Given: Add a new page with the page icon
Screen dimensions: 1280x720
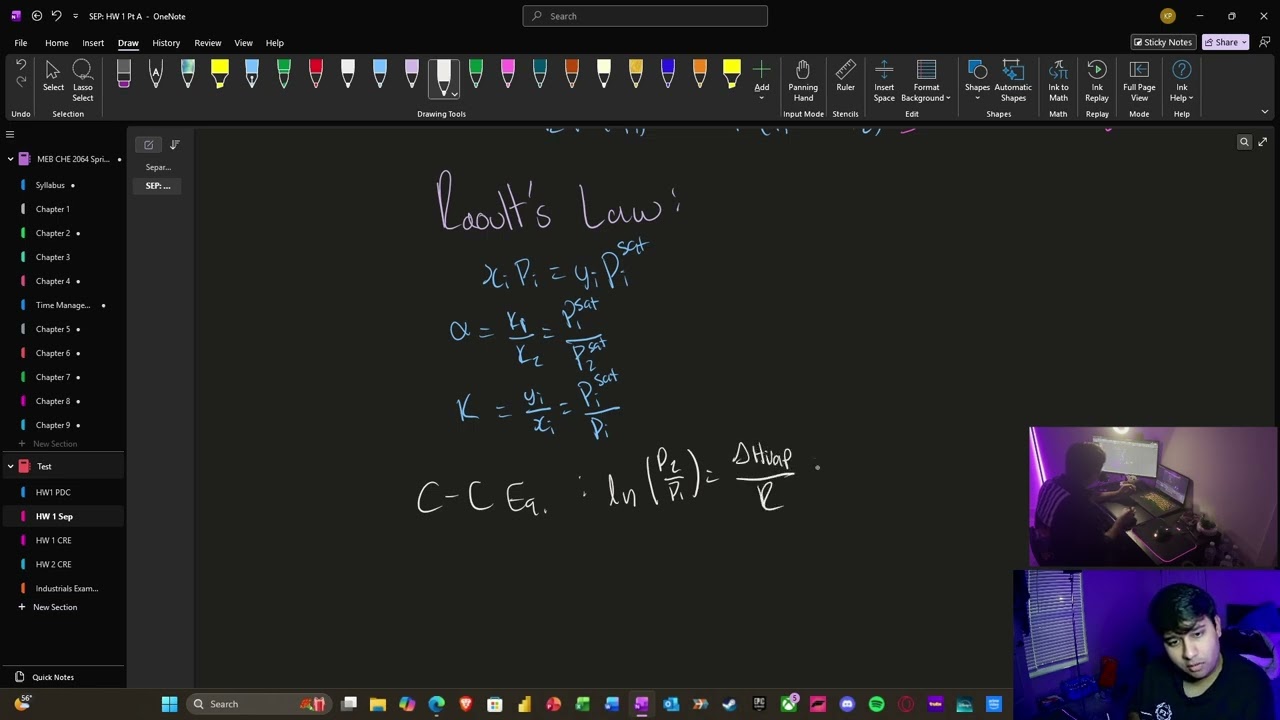Looking at the screenshot, I should tap(148, 145).
